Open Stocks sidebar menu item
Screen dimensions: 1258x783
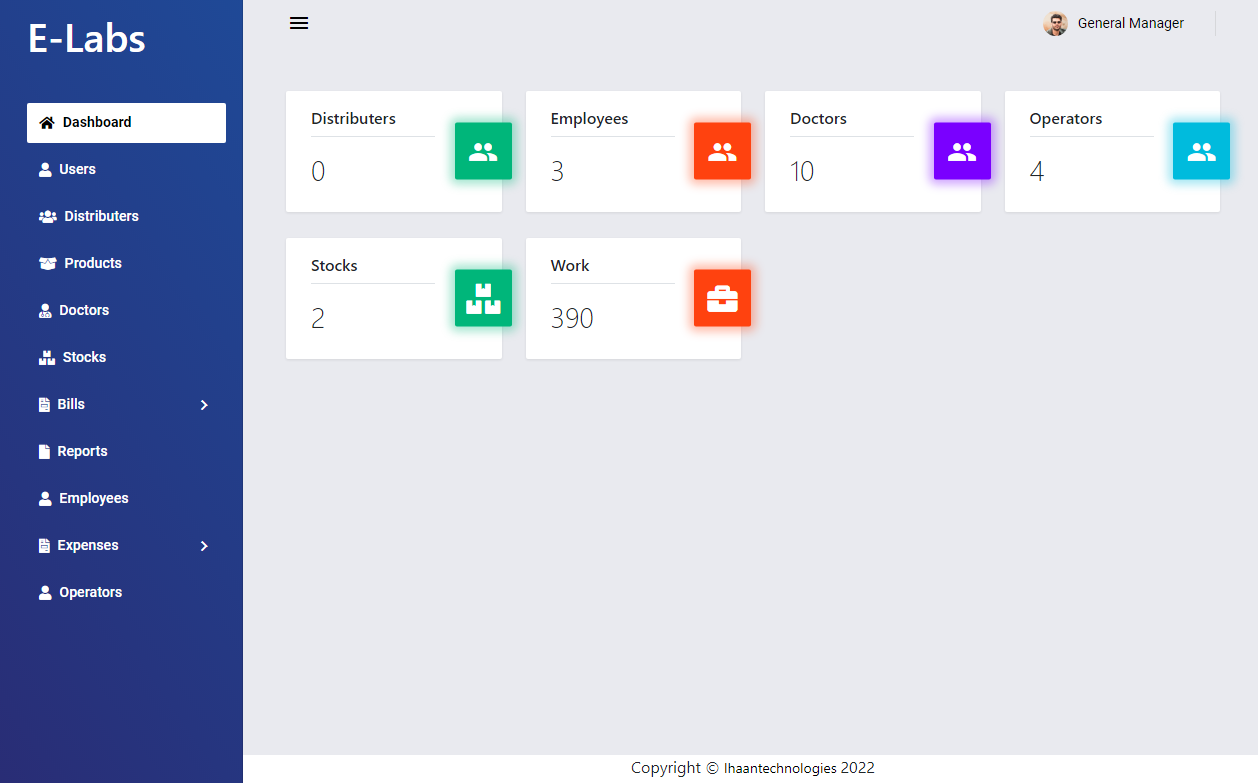[126, 357]
